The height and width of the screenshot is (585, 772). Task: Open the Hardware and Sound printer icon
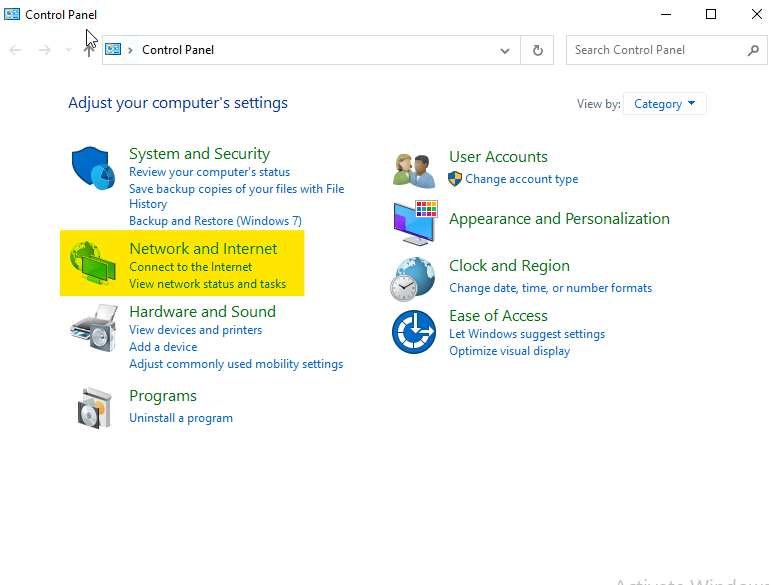coord(94,327)
